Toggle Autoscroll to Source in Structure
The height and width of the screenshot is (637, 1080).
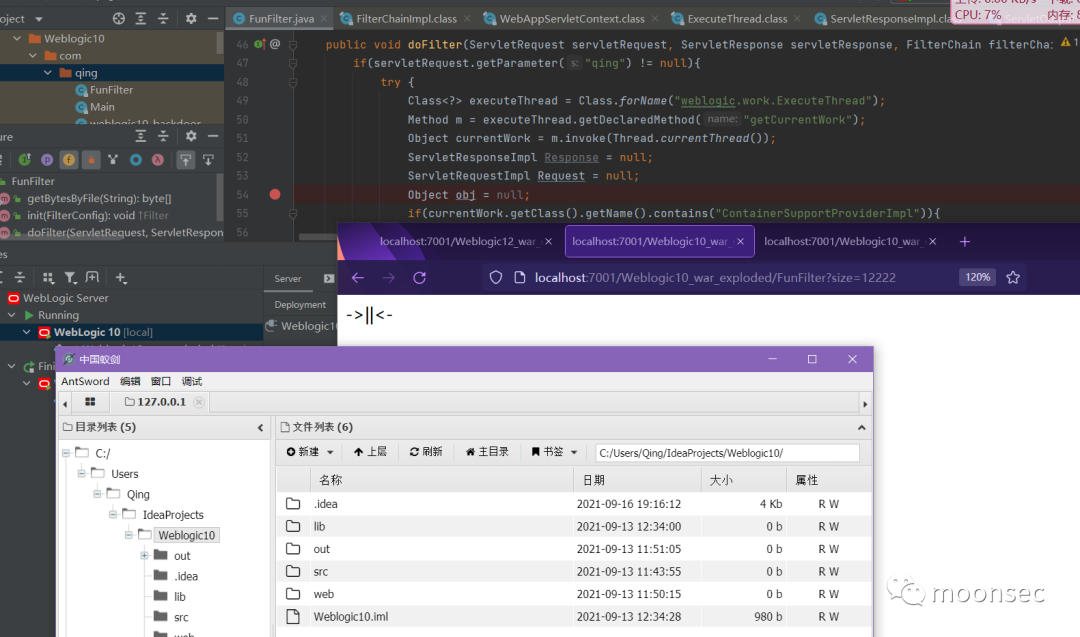pyautogui.click(x=186, y=160)
